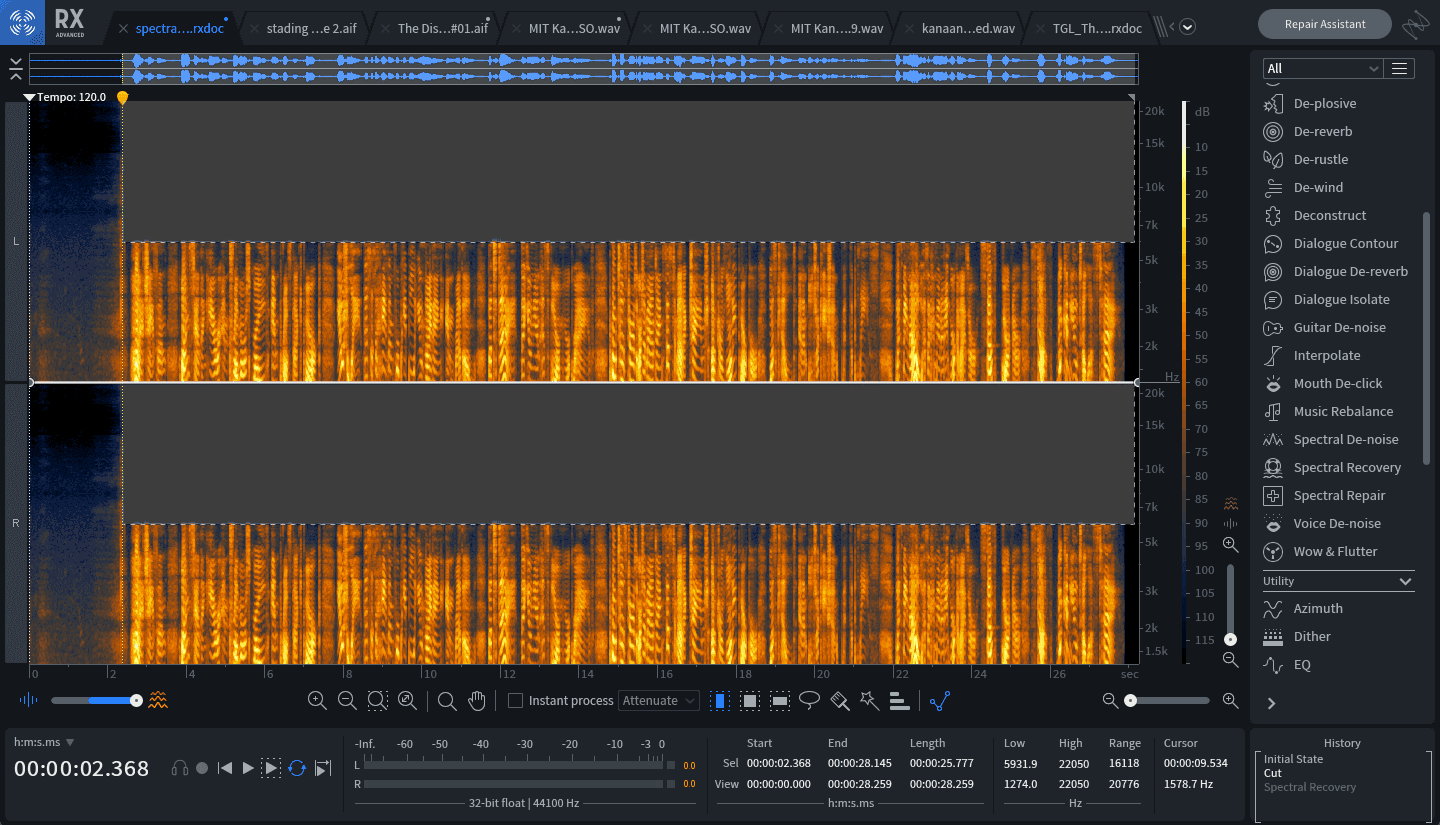This screenshot has width=1440, height=825.
Task: Select the magic wand tool
Action: pos(870,701)
